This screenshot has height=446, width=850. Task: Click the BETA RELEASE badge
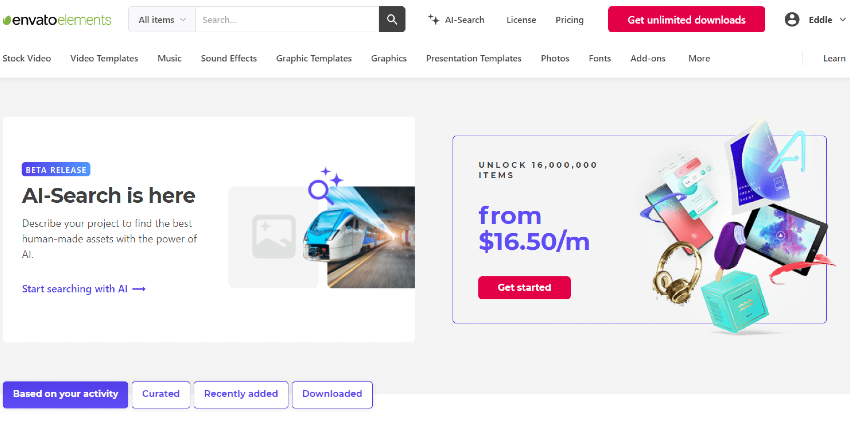coord(56,169)
